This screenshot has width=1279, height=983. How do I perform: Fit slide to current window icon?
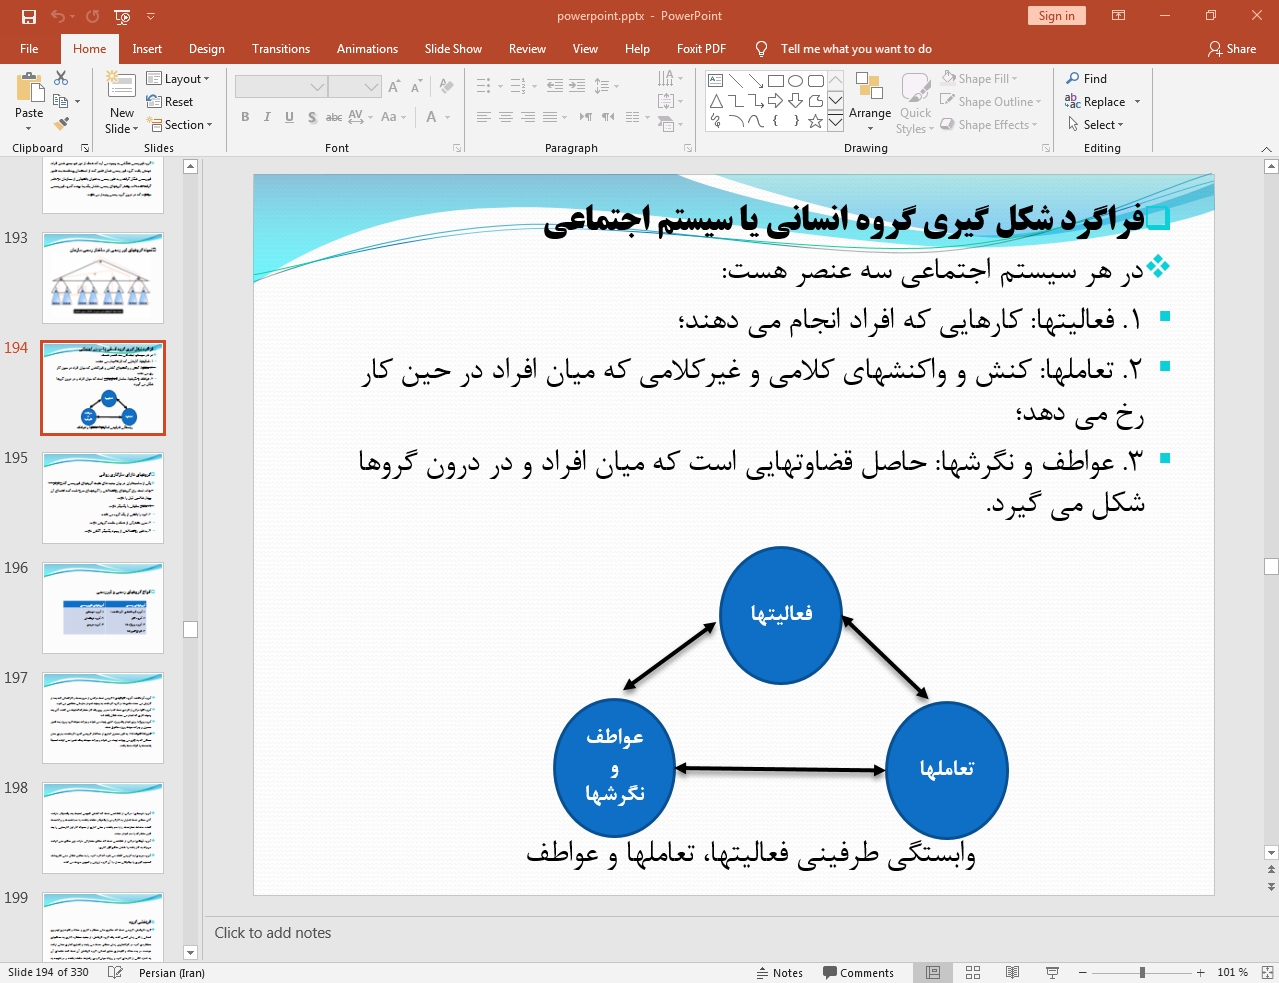tap(1267, 972)
